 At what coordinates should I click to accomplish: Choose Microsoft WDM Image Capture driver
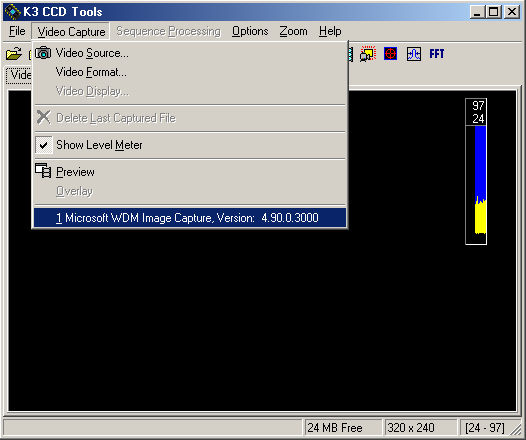(190, 218)
